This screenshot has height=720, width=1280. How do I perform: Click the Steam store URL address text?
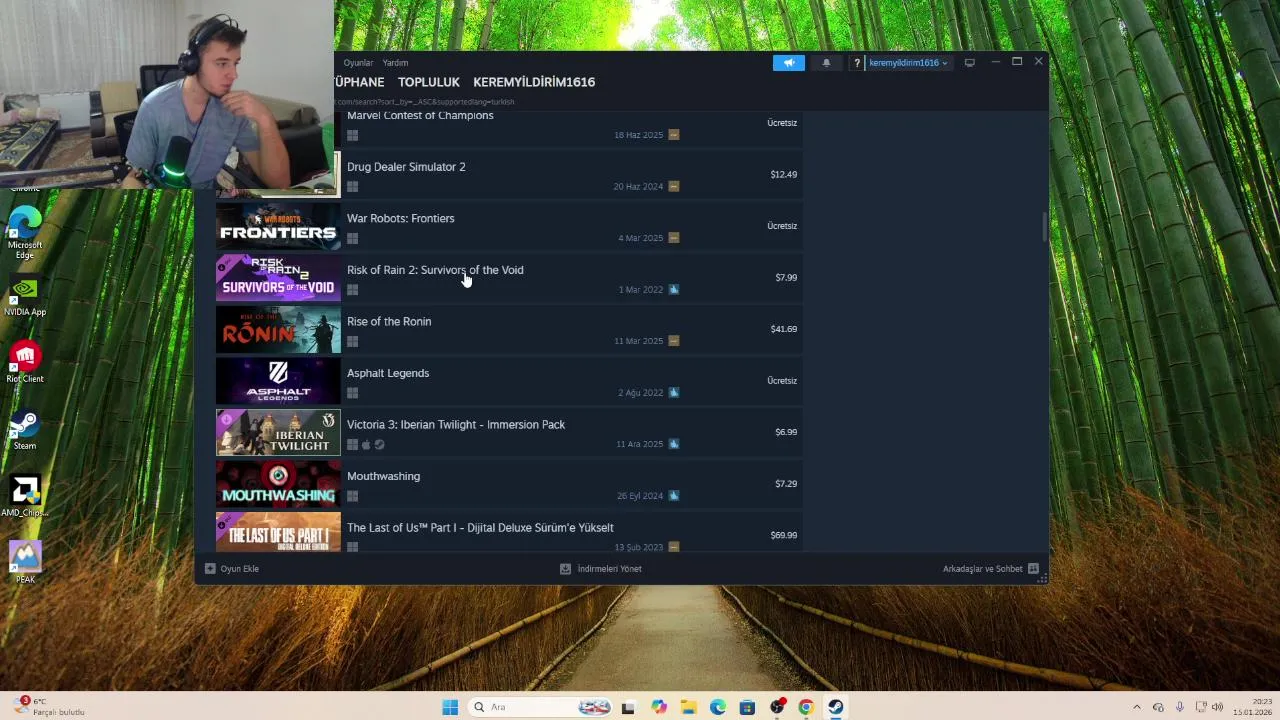tap(425, 102)
